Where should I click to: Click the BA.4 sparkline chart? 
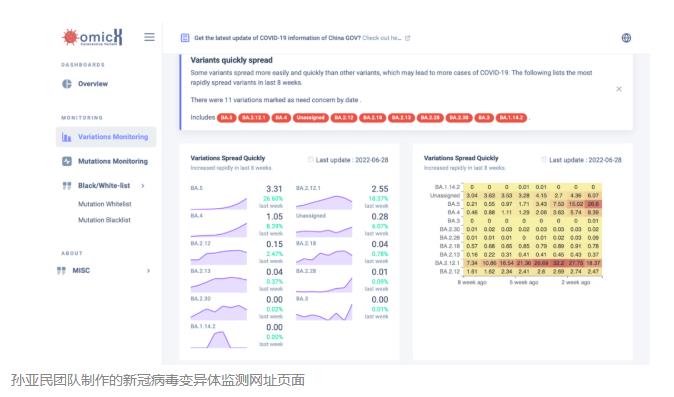219,230
